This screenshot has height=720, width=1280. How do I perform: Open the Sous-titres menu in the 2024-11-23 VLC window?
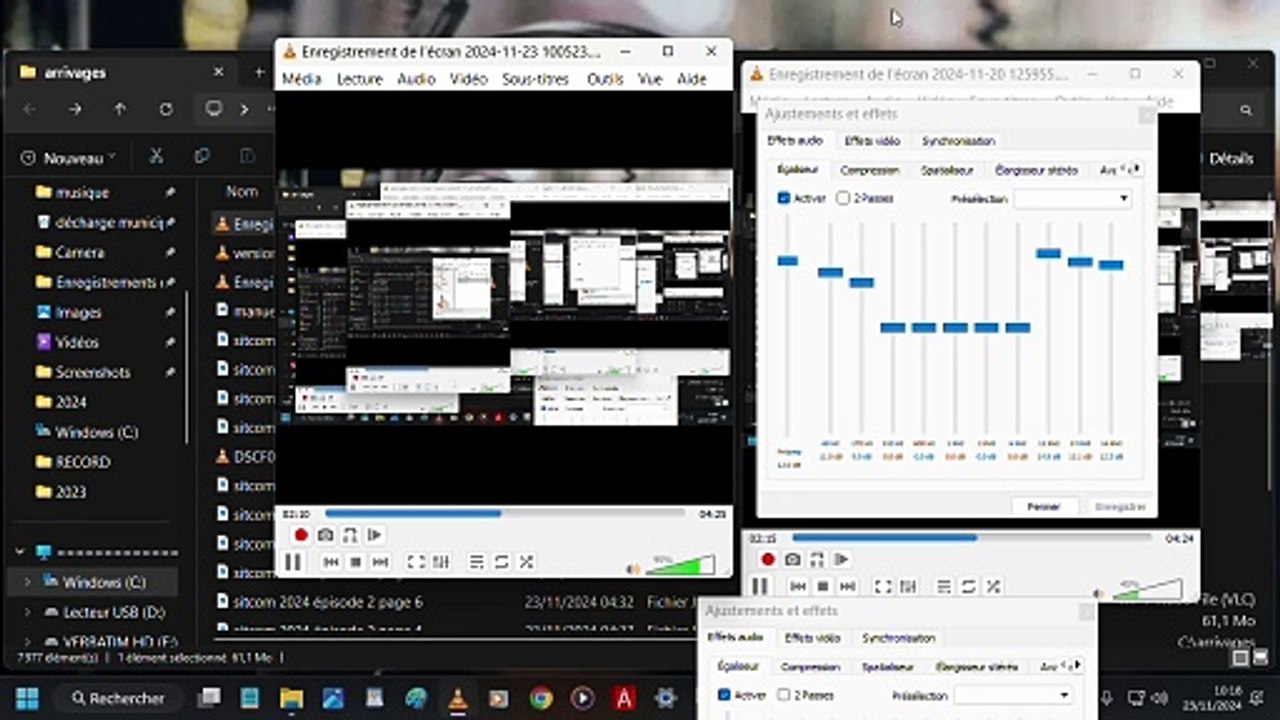pos(535,79)
